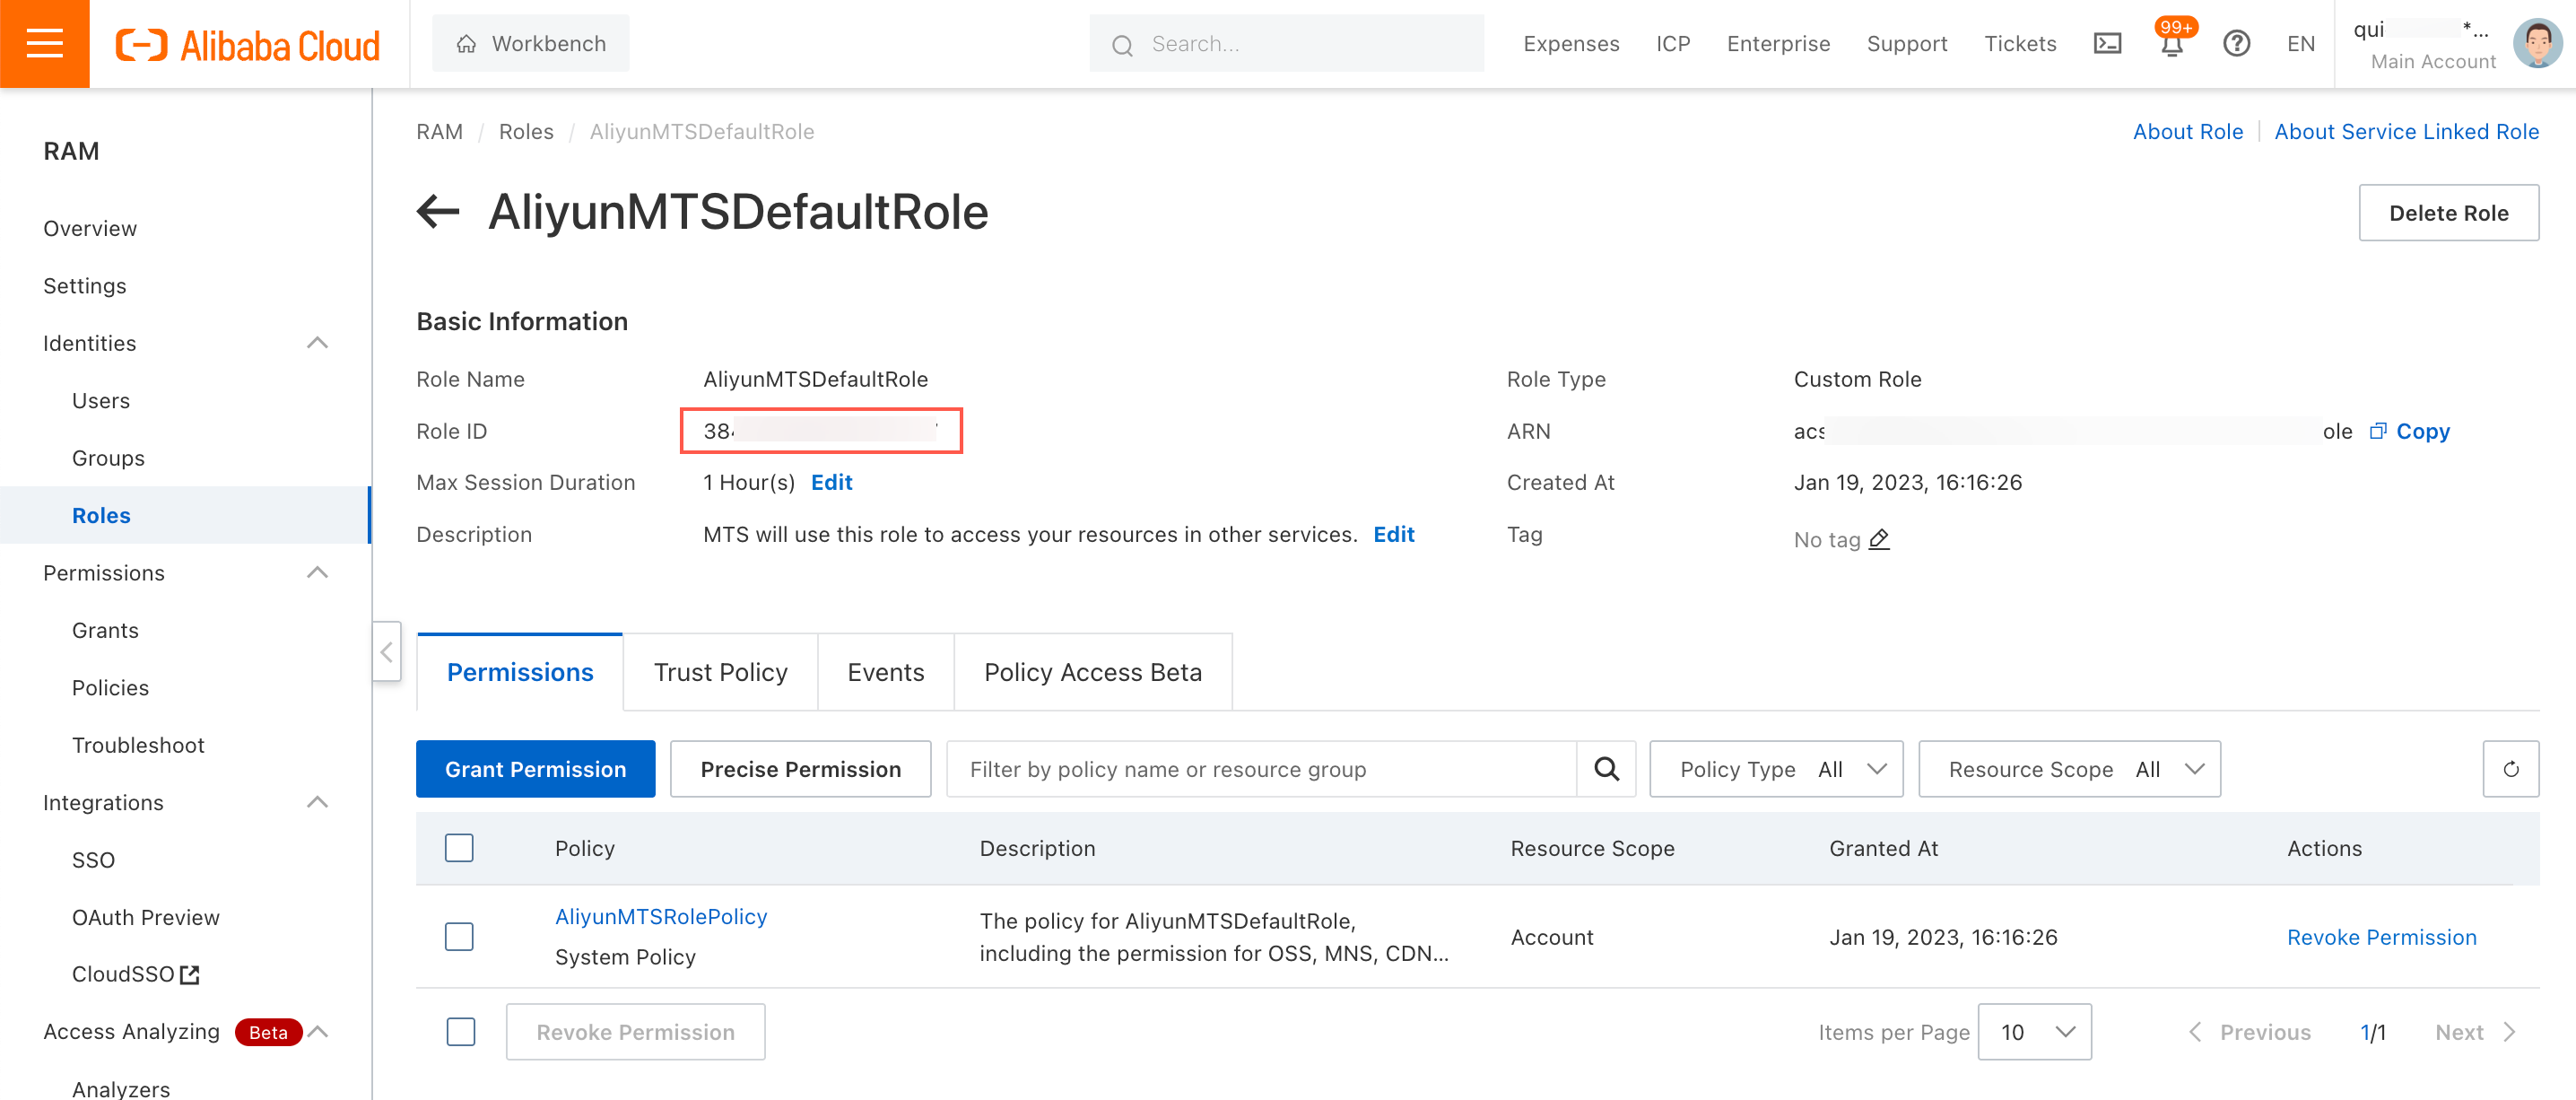Collapse the Integrations section
Viewport: 2576px width, 1100px height.
317,803
